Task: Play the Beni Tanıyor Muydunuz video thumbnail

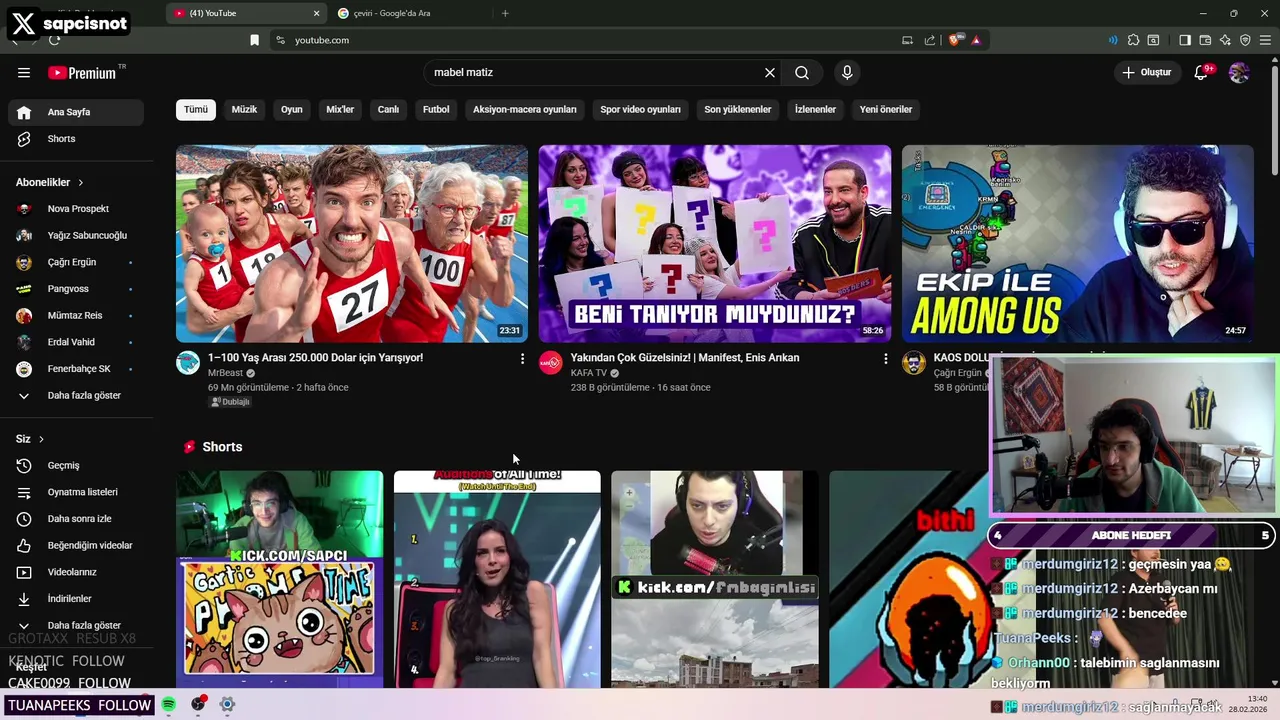Action: coord(715,244)
